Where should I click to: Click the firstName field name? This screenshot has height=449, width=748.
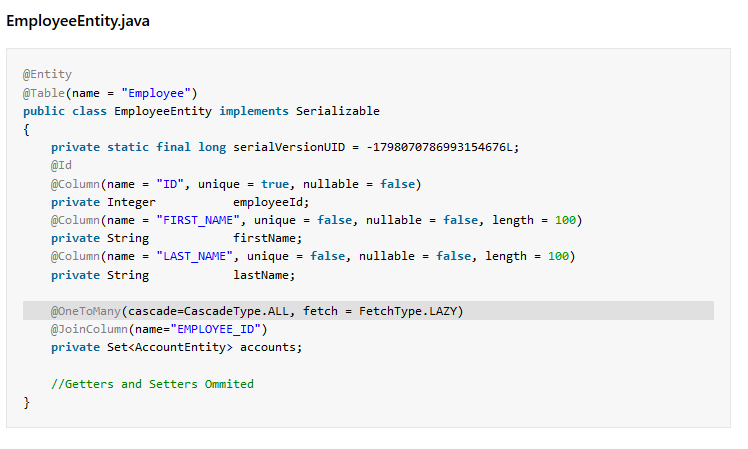[x=264, y=238]
